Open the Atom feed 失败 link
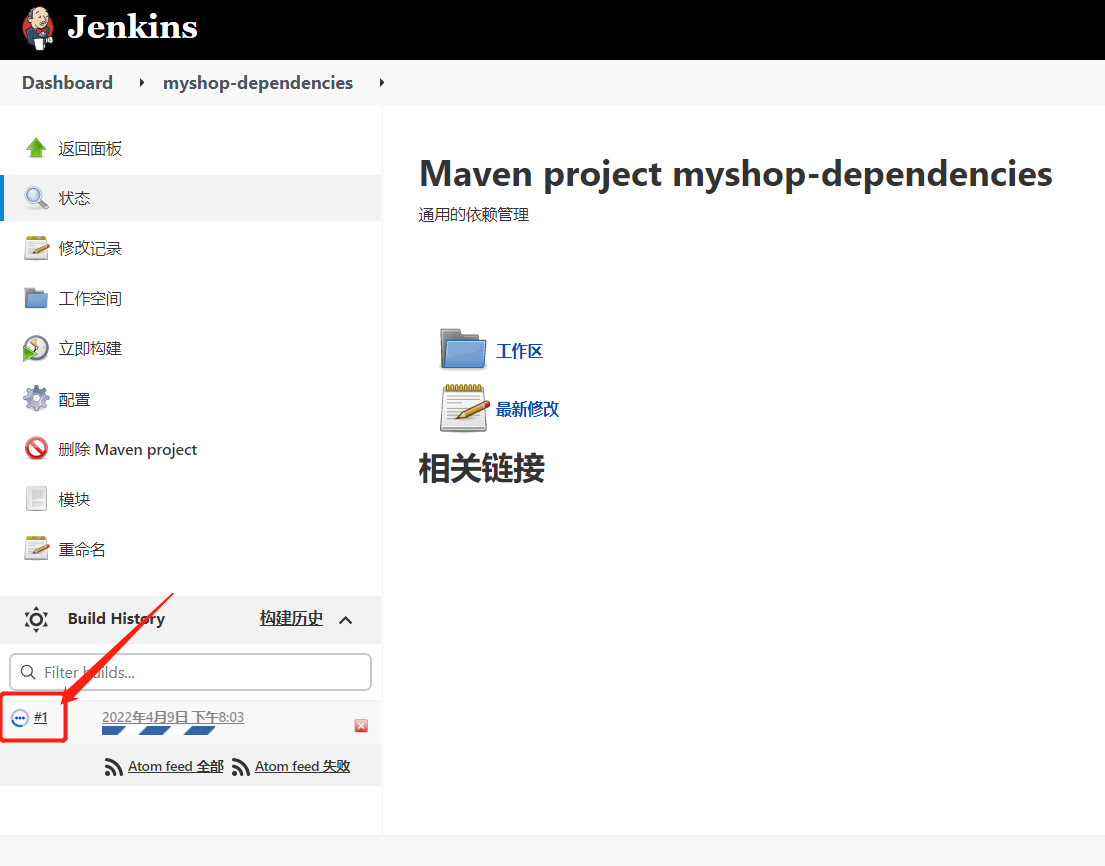This screenshot has width=1105, height=866. coord(302,766)
